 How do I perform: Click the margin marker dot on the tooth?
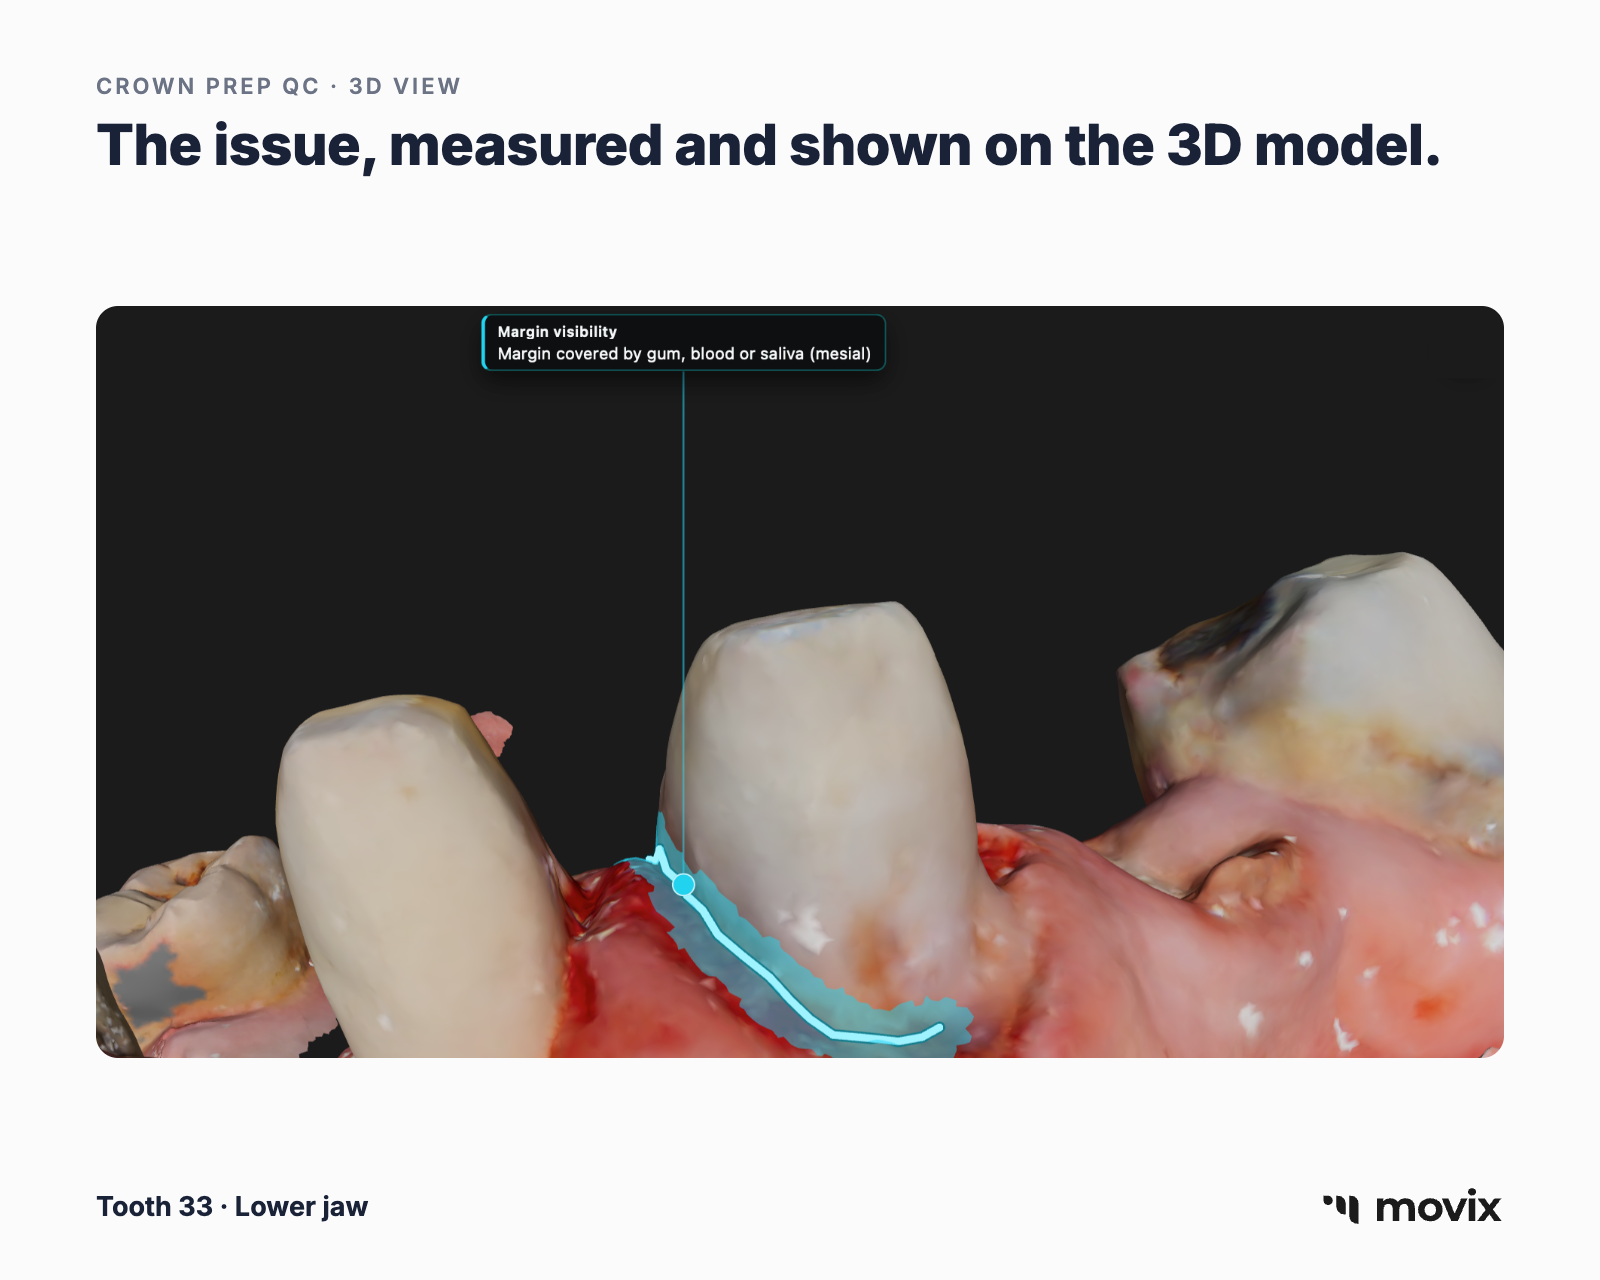[x=684, y=885]
